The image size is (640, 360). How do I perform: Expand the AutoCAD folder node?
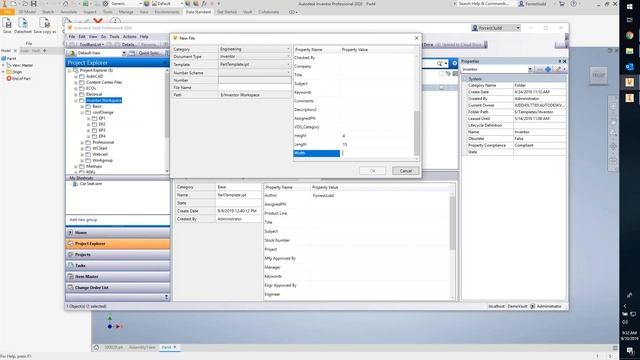tap(76, 76)
